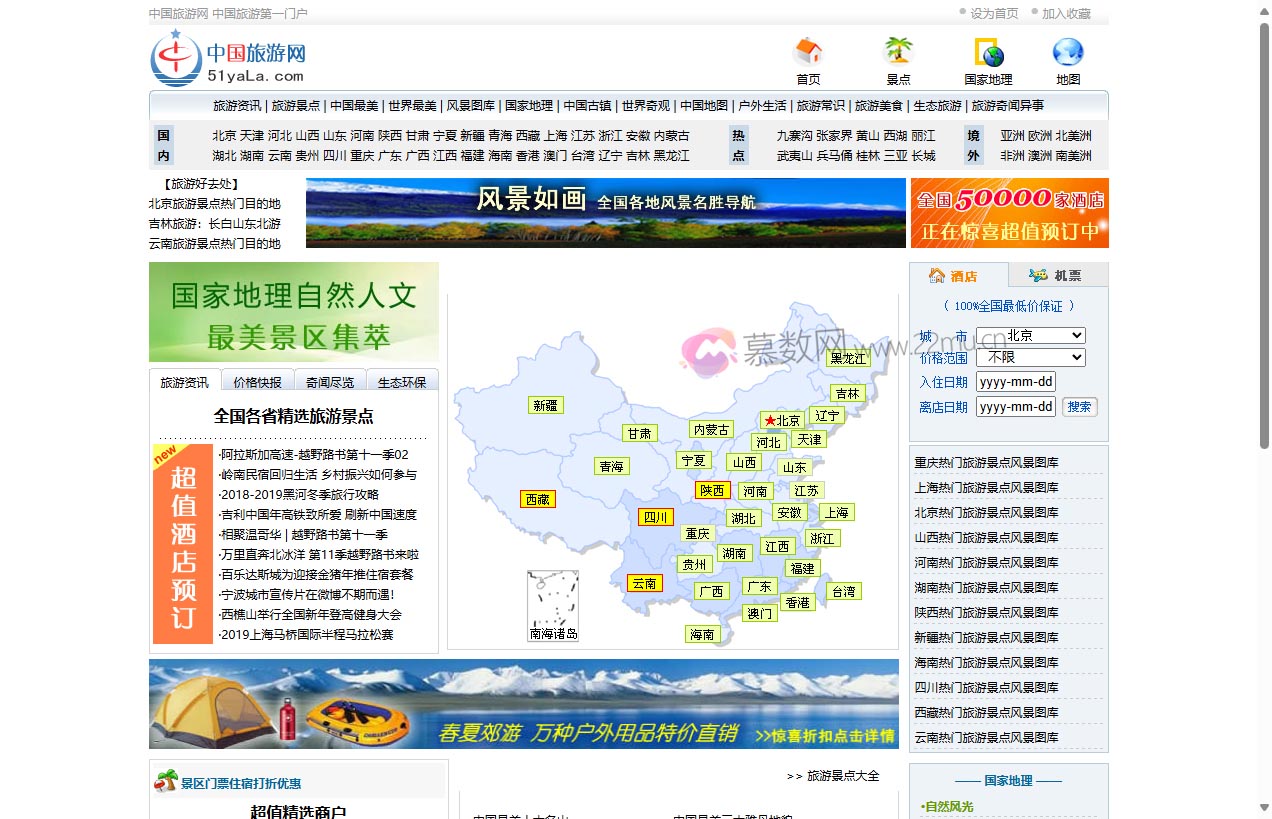
Task: Click the hotel icon on the 酒店 tab
Action: tap(938, 274)
